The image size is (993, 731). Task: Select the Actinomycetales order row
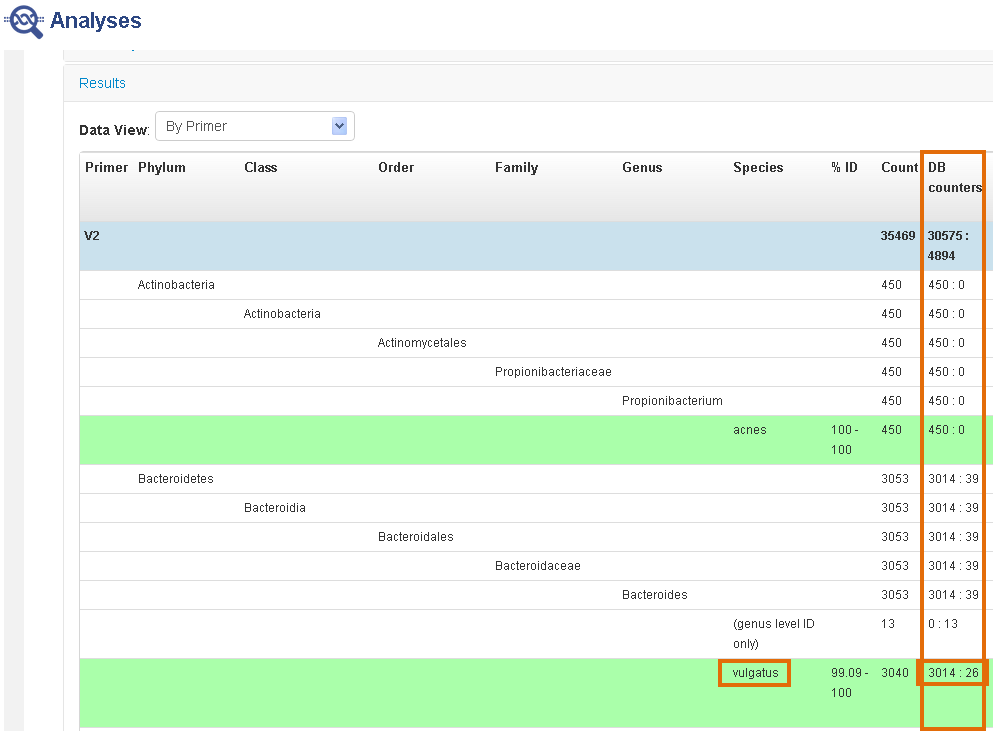(x=421, y=343)
